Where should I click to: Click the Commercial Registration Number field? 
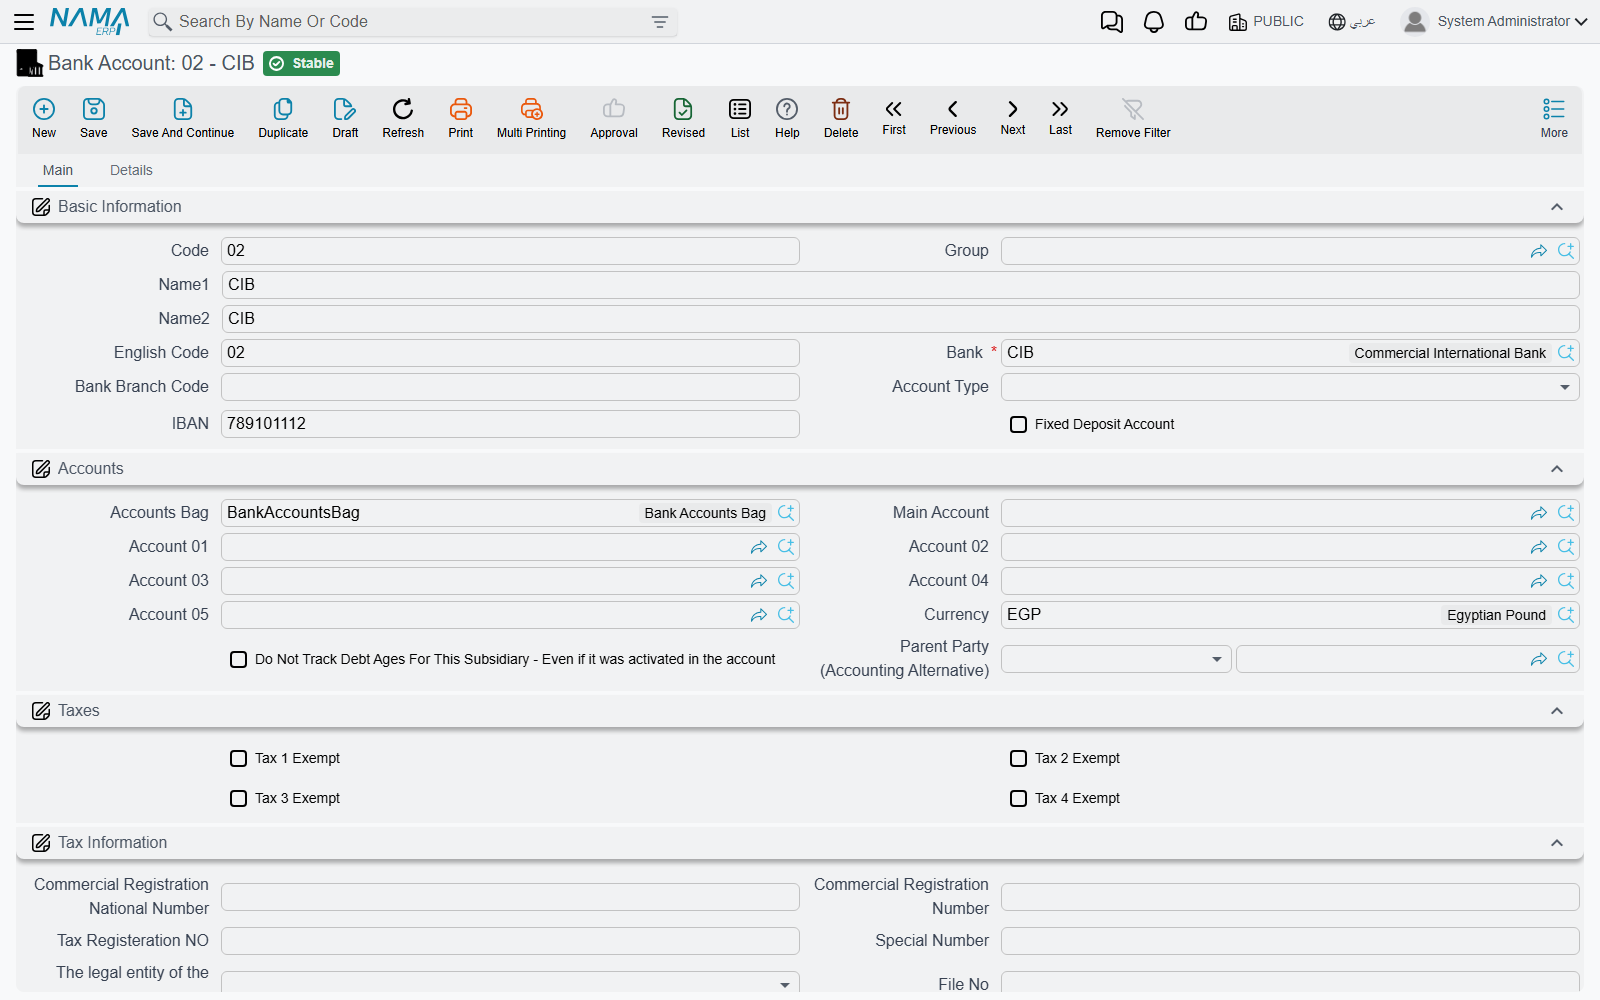tap(1290, 897)
